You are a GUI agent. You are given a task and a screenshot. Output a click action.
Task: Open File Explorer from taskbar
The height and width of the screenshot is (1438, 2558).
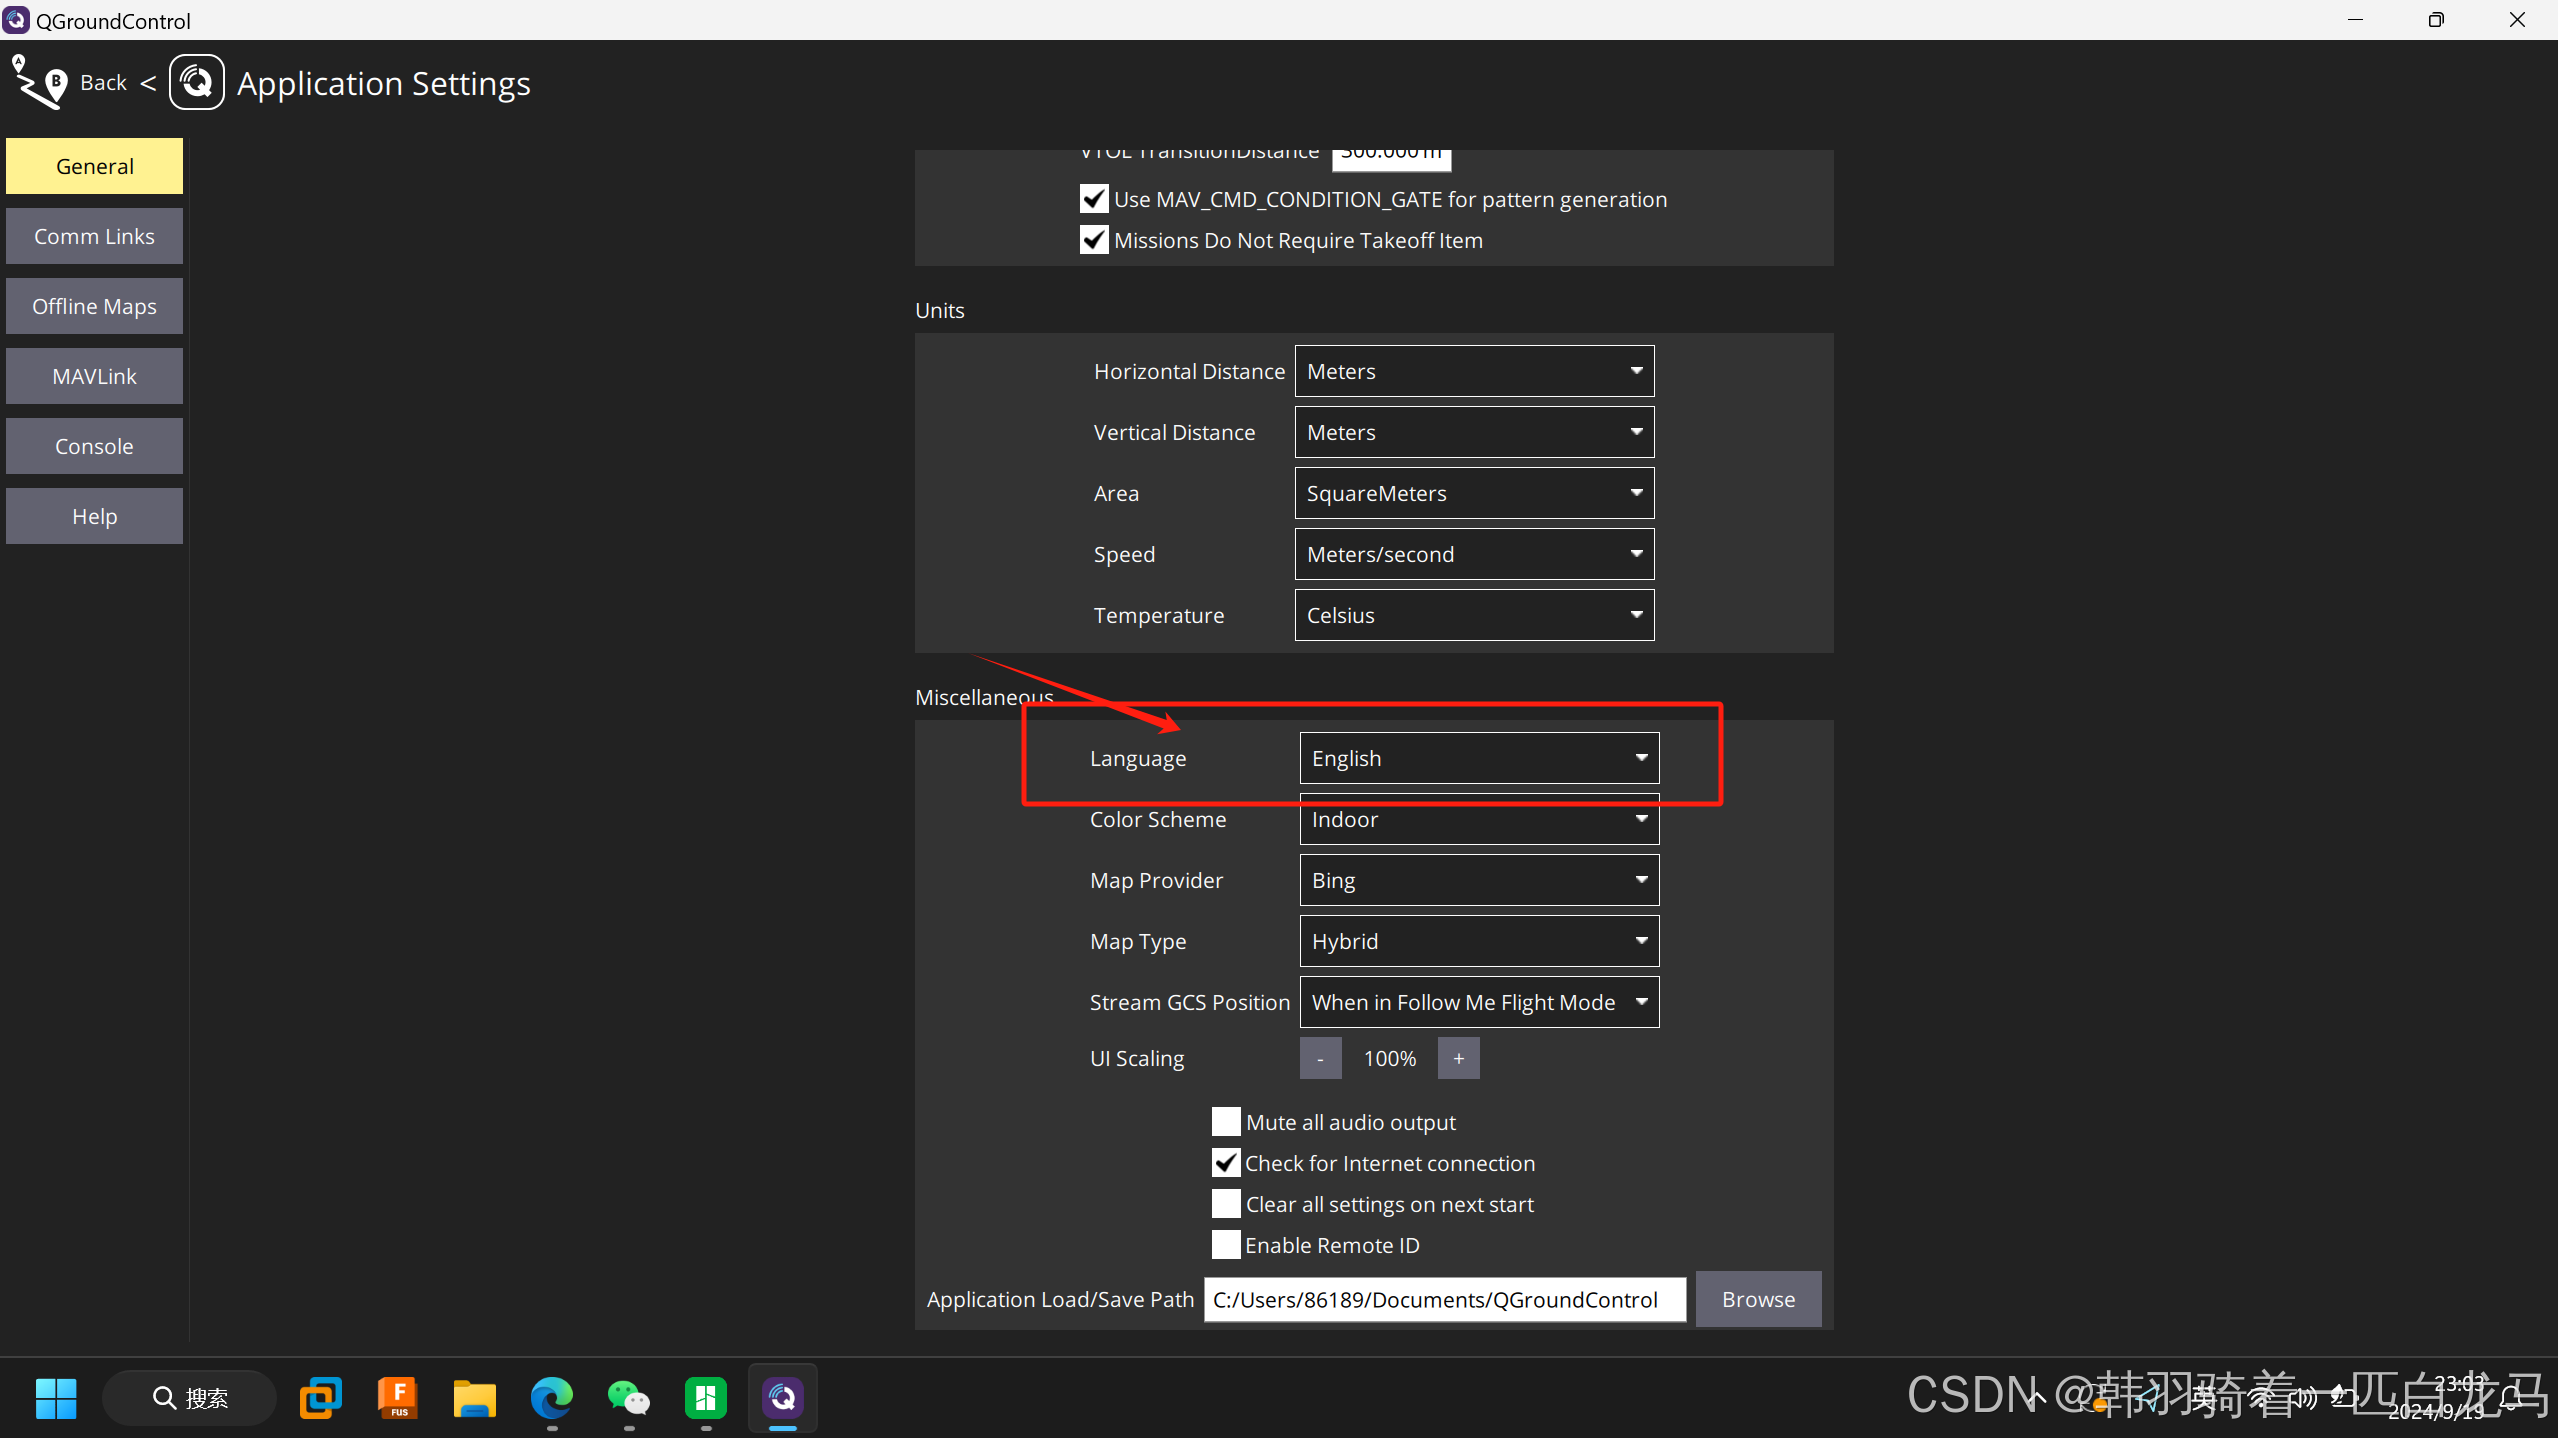(x=475, y=1398)
